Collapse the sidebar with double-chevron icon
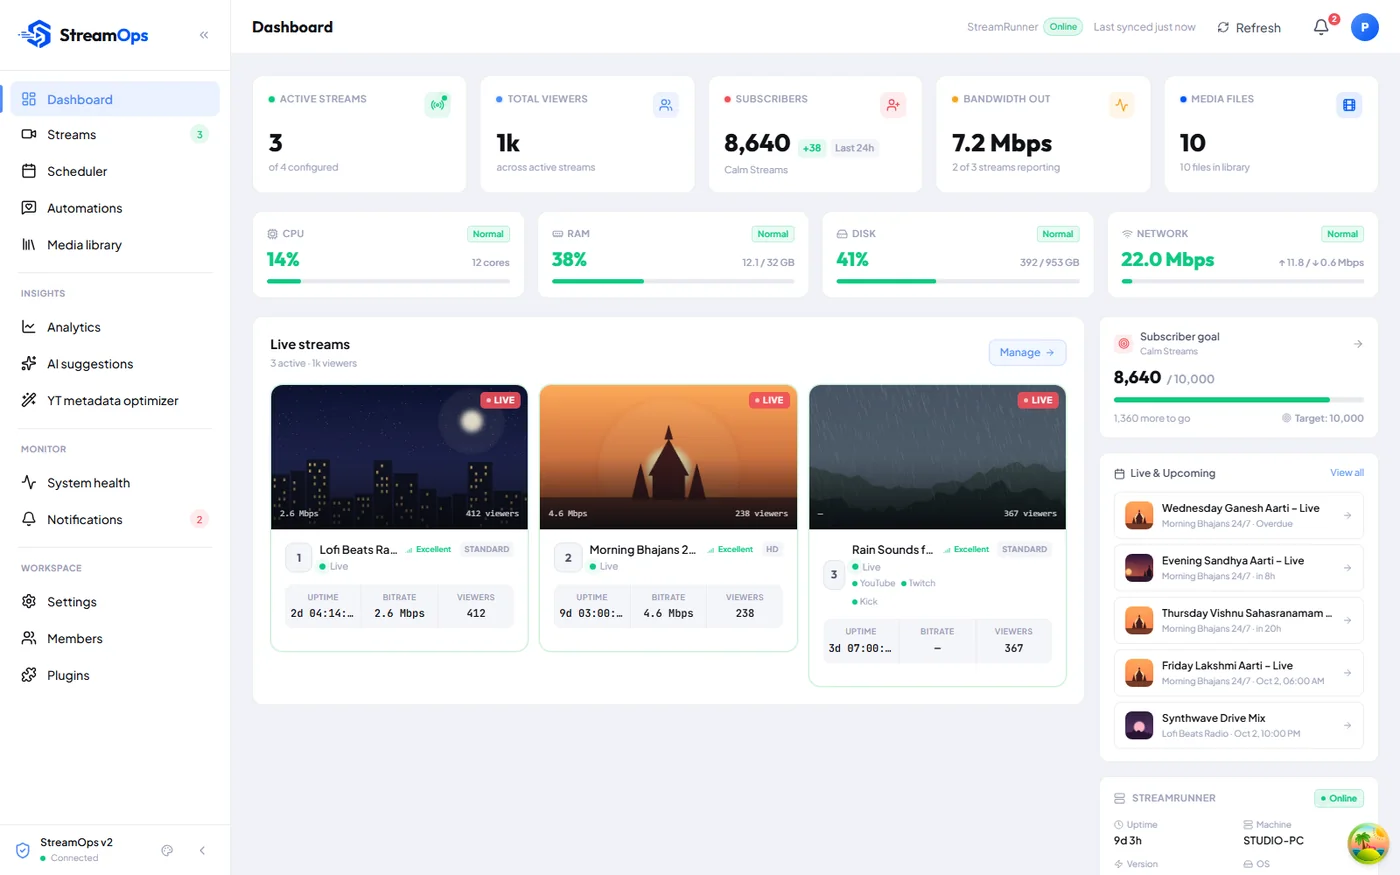This screenshot has width=1400, height=875. 204,35
